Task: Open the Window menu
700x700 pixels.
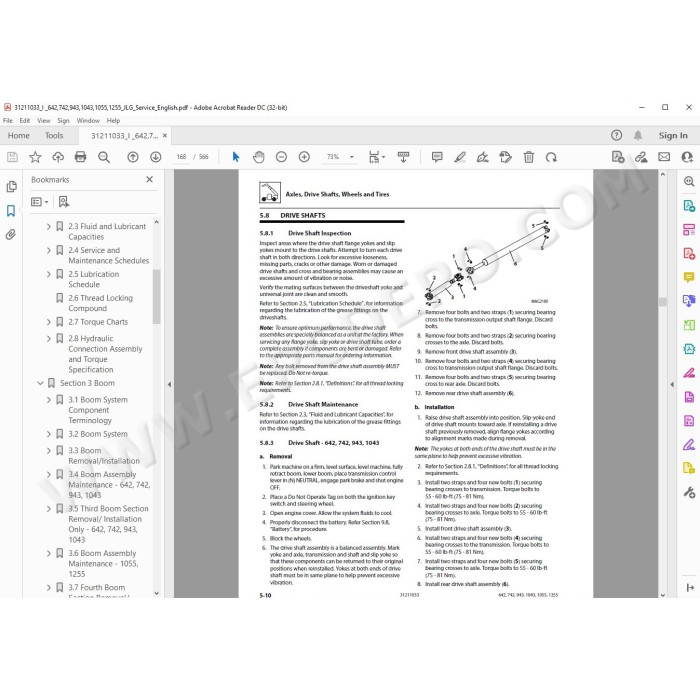Action: tap(88, 121)
